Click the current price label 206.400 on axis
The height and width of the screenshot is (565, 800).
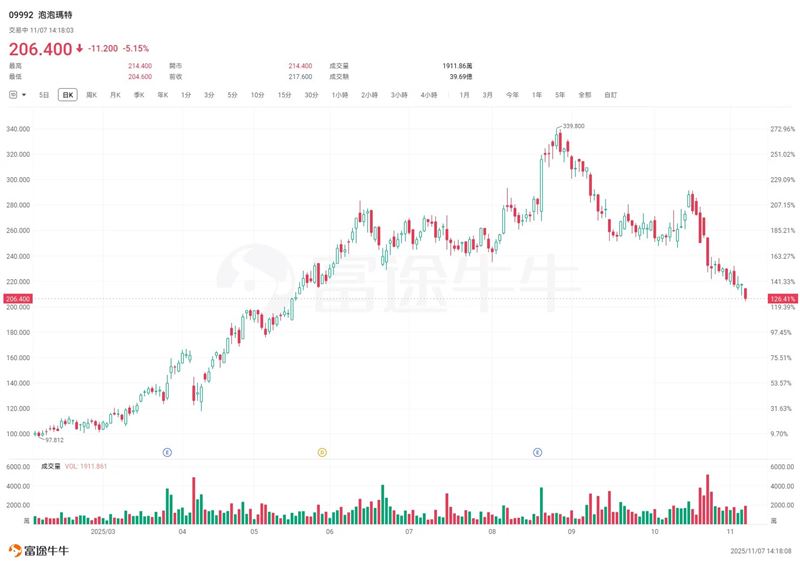tap(18, 299)
